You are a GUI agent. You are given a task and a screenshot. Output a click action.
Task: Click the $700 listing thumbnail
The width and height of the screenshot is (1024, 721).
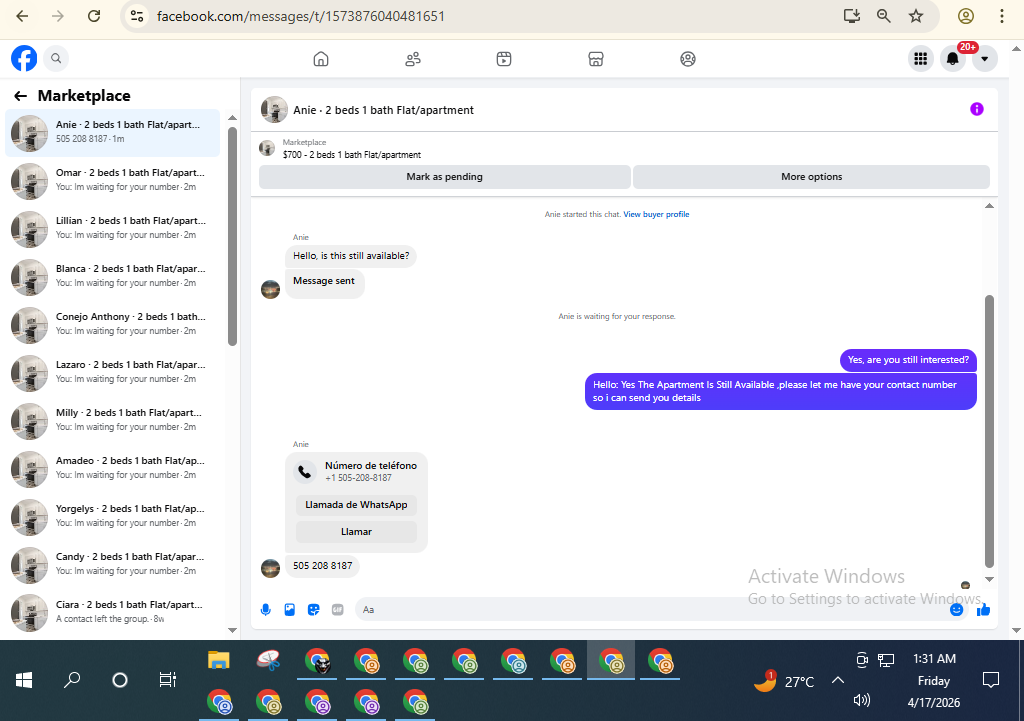tap(267, 148)
